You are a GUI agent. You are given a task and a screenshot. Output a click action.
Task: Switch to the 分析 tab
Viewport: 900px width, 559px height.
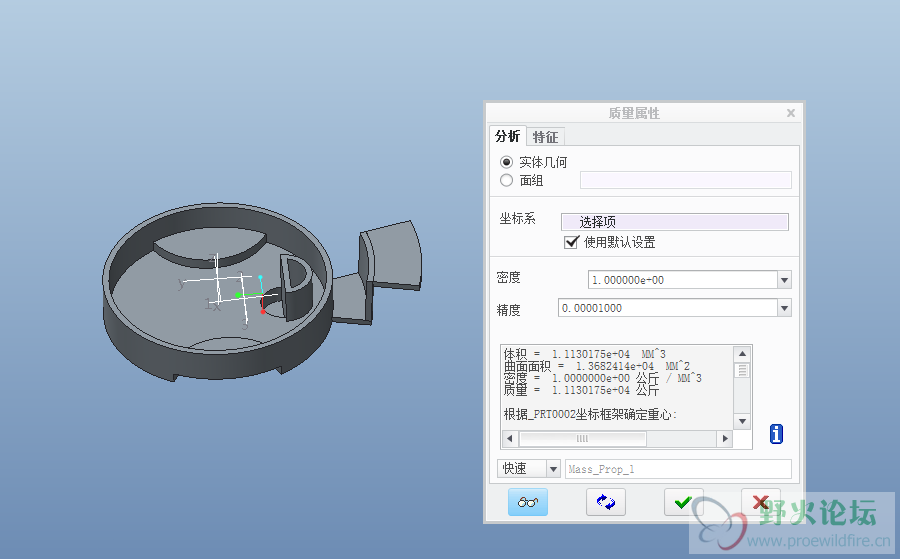(507, 136)
